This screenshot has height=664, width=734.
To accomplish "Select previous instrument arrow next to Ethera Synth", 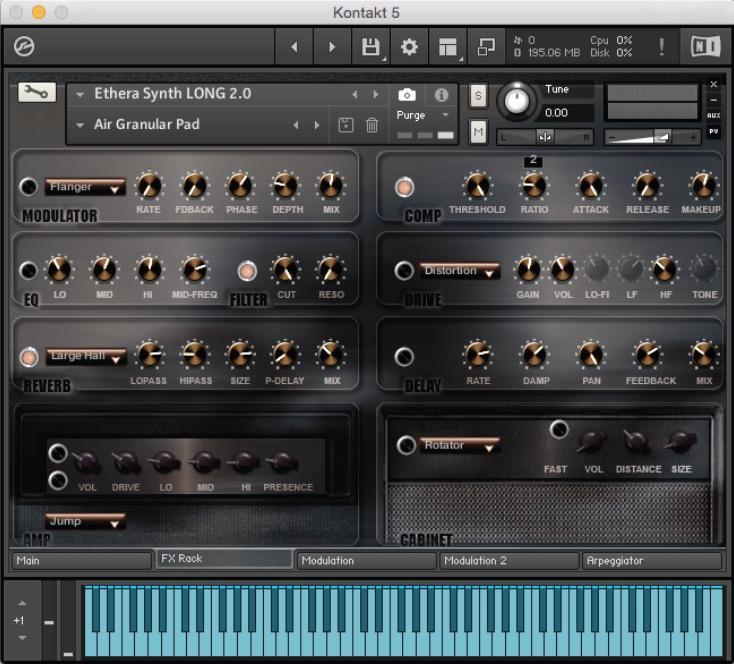I will point(355,95).
